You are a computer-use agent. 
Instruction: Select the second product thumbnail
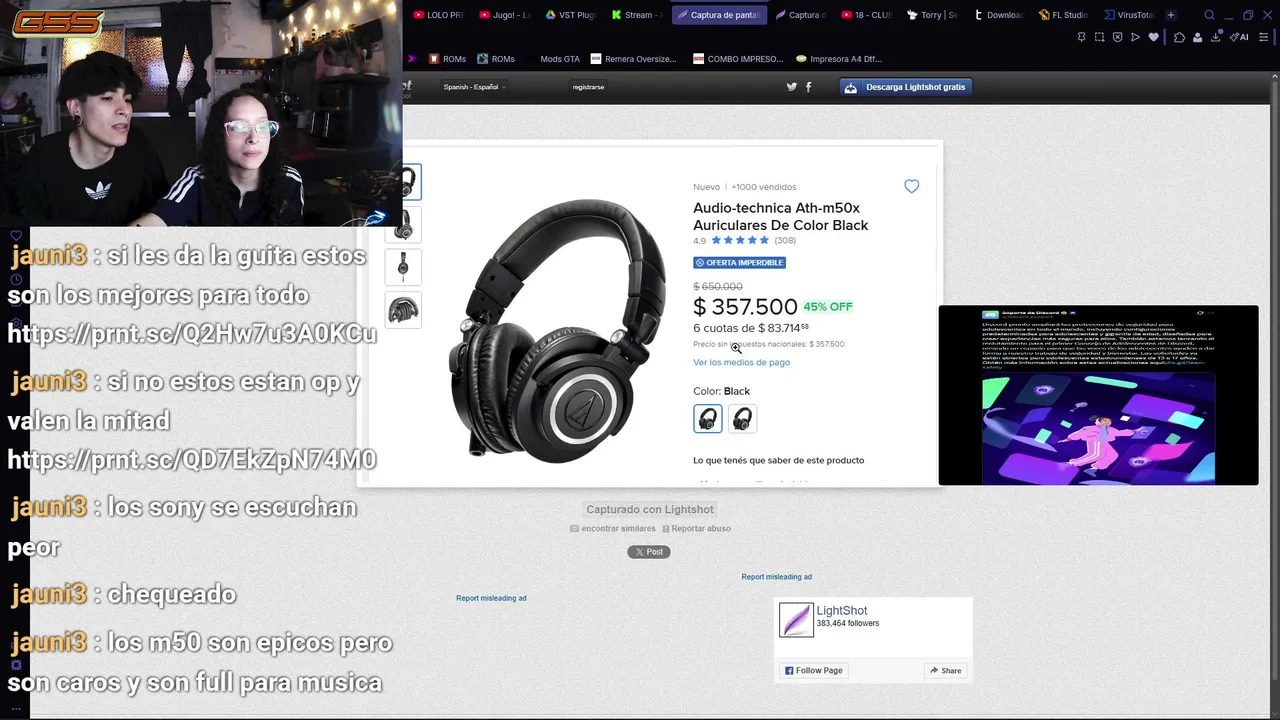403,224
